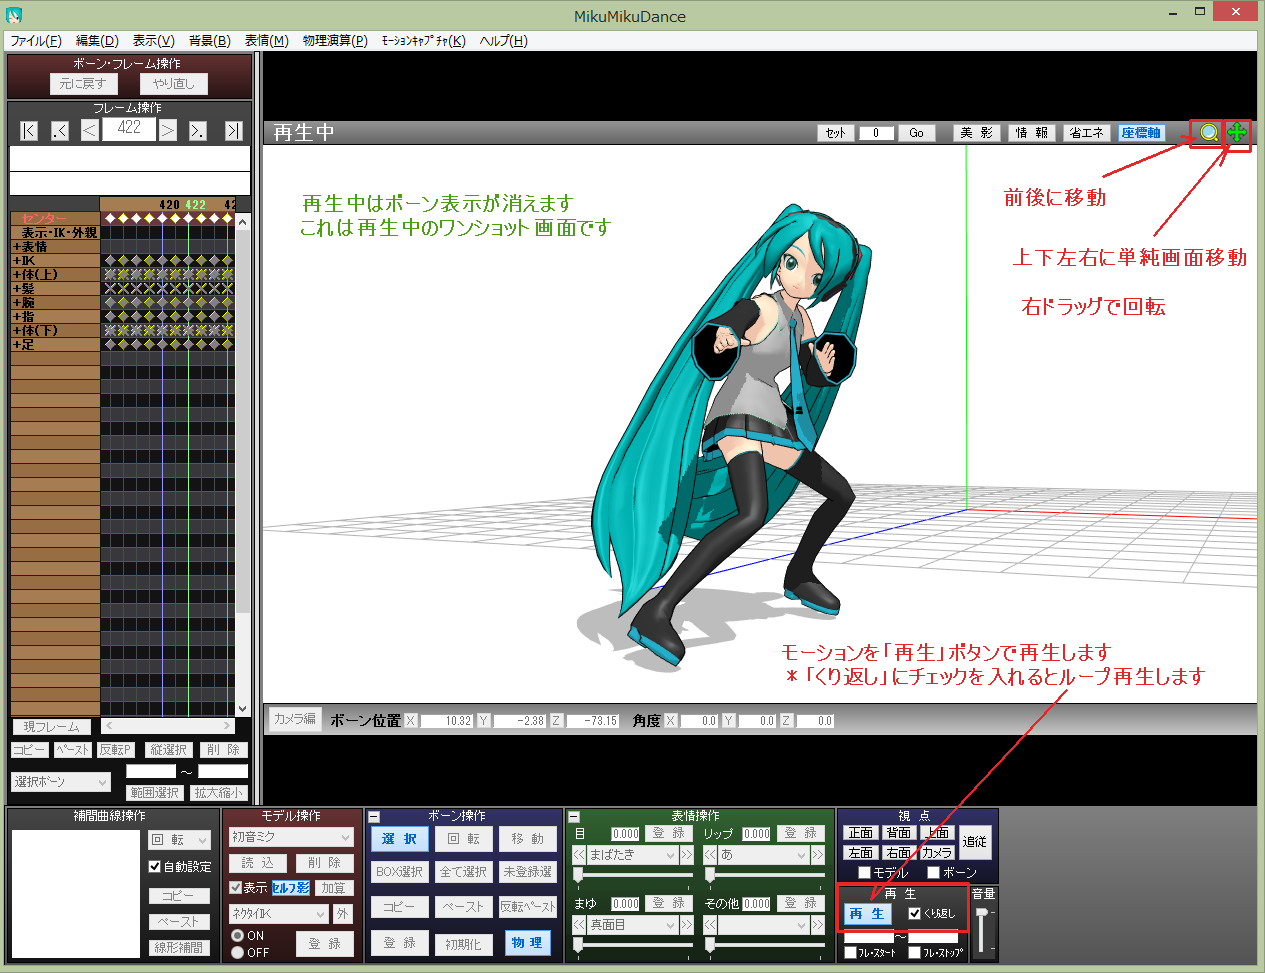Toggle the model 表示 checkbox
The image size is (1265, 973).
click(236, 887)
